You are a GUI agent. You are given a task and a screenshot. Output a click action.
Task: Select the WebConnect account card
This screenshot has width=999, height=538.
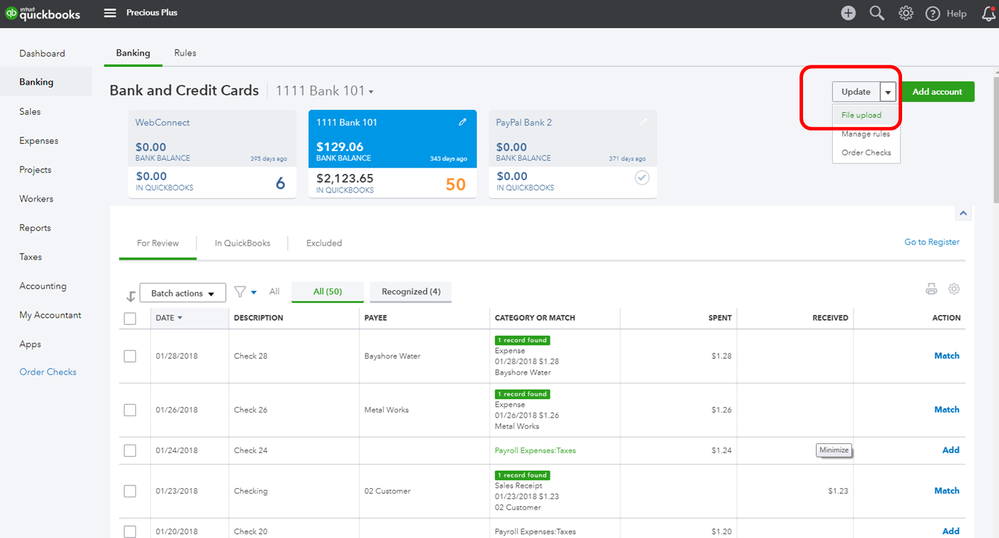(203, 153)
